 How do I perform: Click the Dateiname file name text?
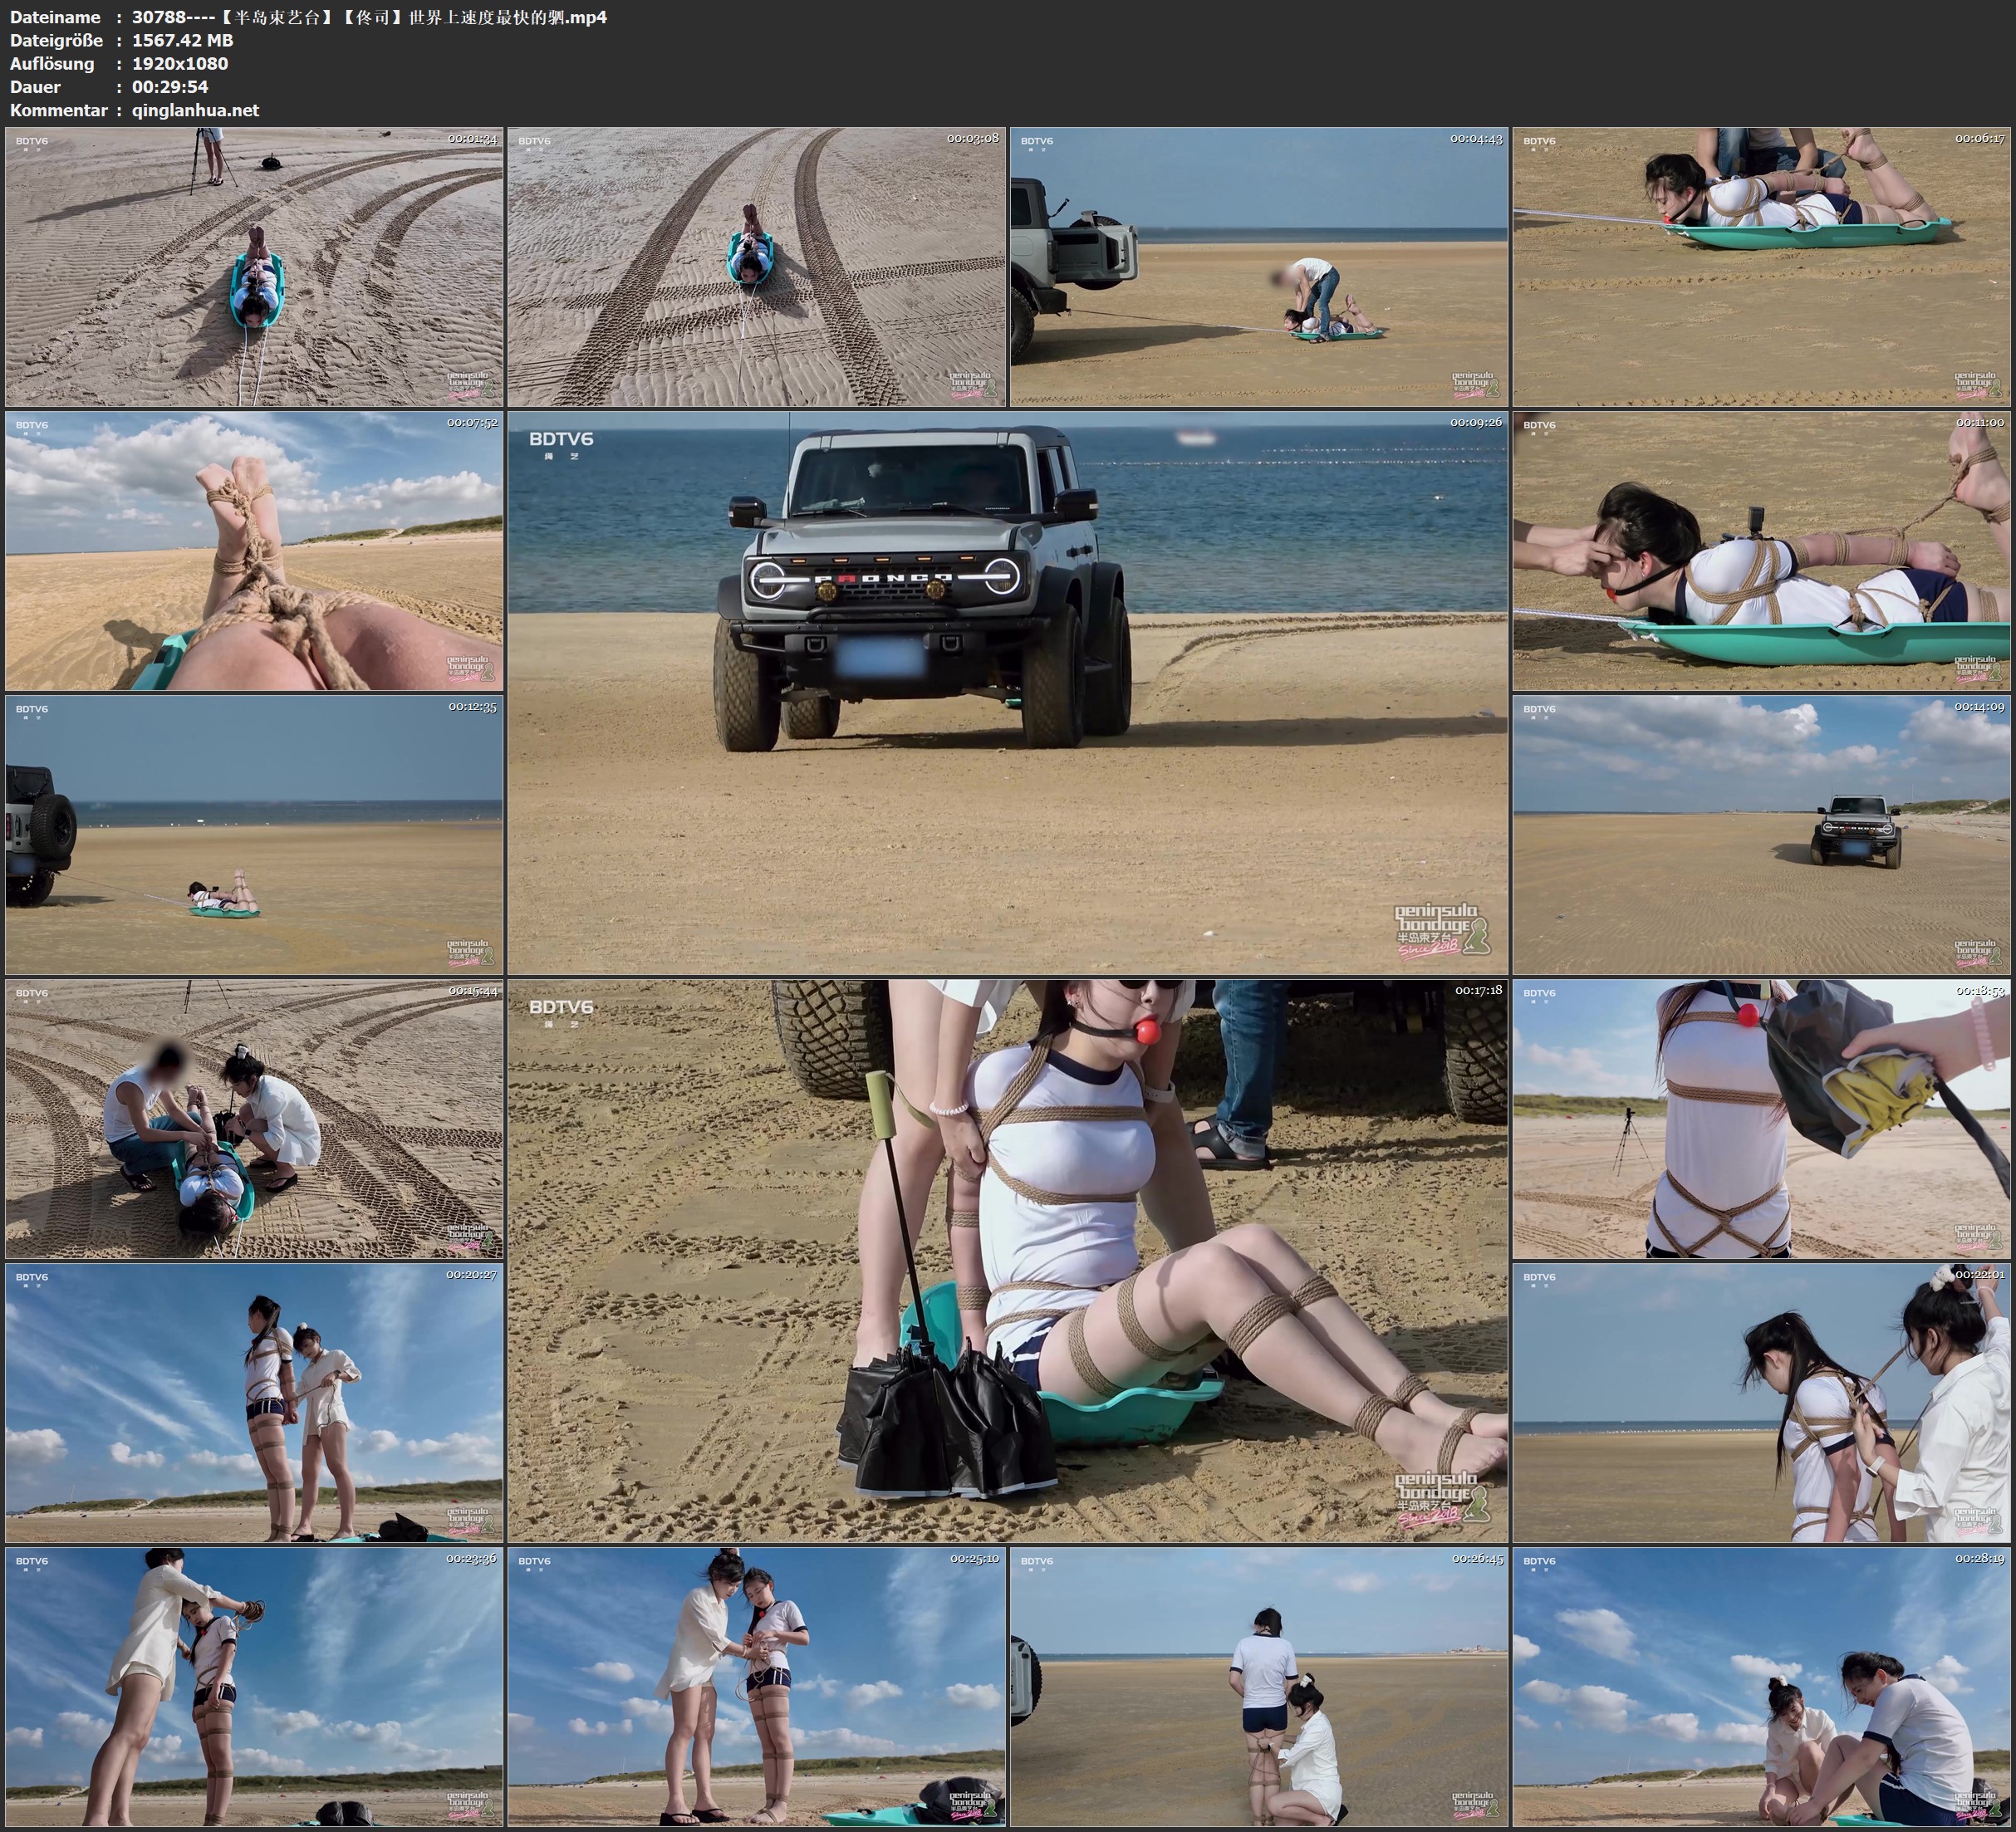coord(369,17)
